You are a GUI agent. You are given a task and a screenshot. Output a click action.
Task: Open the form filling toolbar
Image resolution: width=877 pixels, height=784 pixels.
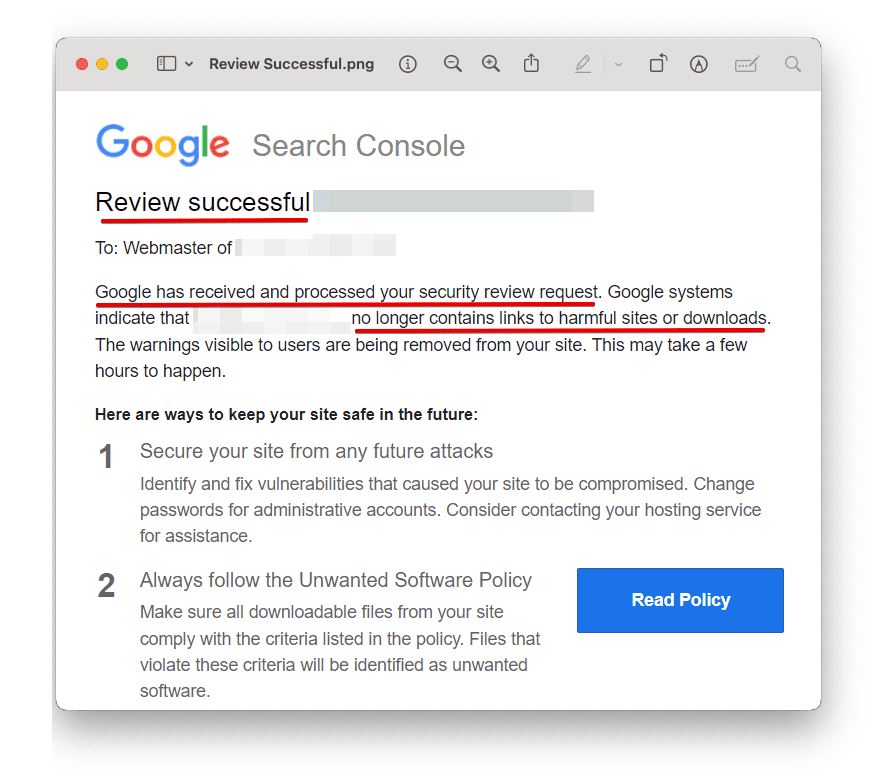(x=746, y=64)
